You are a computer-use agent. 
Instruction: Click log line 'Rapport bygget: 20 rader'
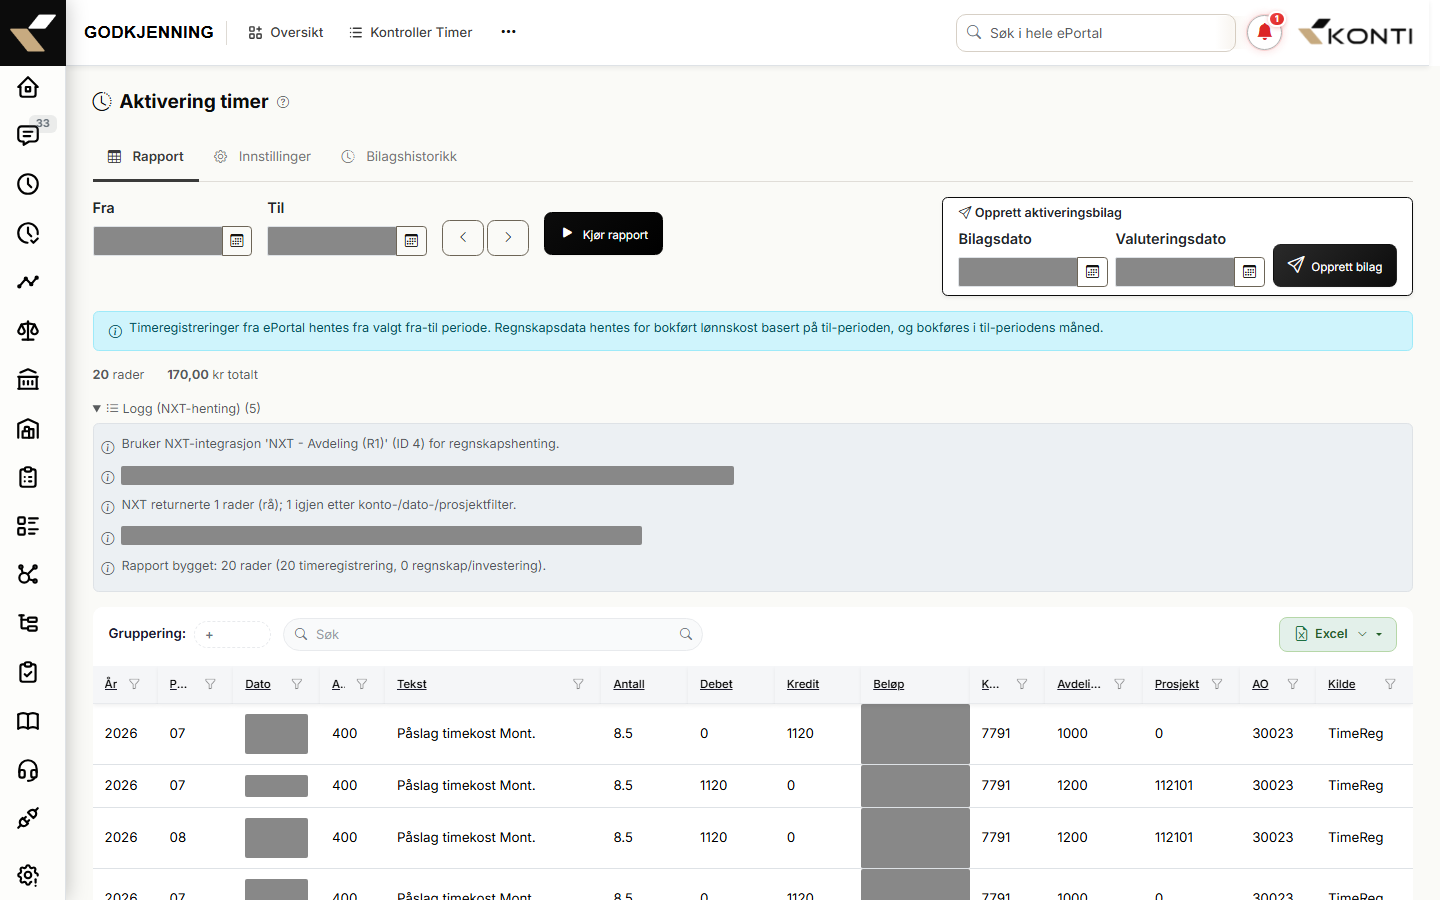coord(334,566)
